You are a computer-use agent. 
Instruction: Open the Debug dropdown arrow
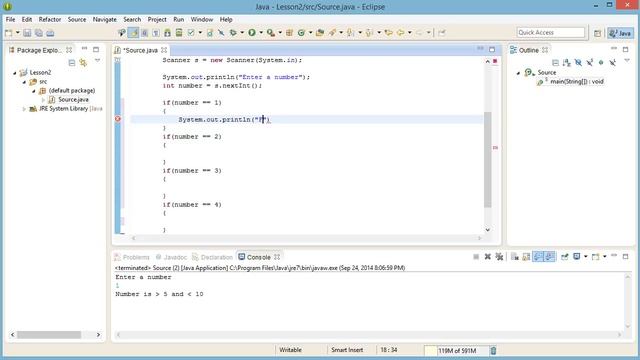(242, 33)
